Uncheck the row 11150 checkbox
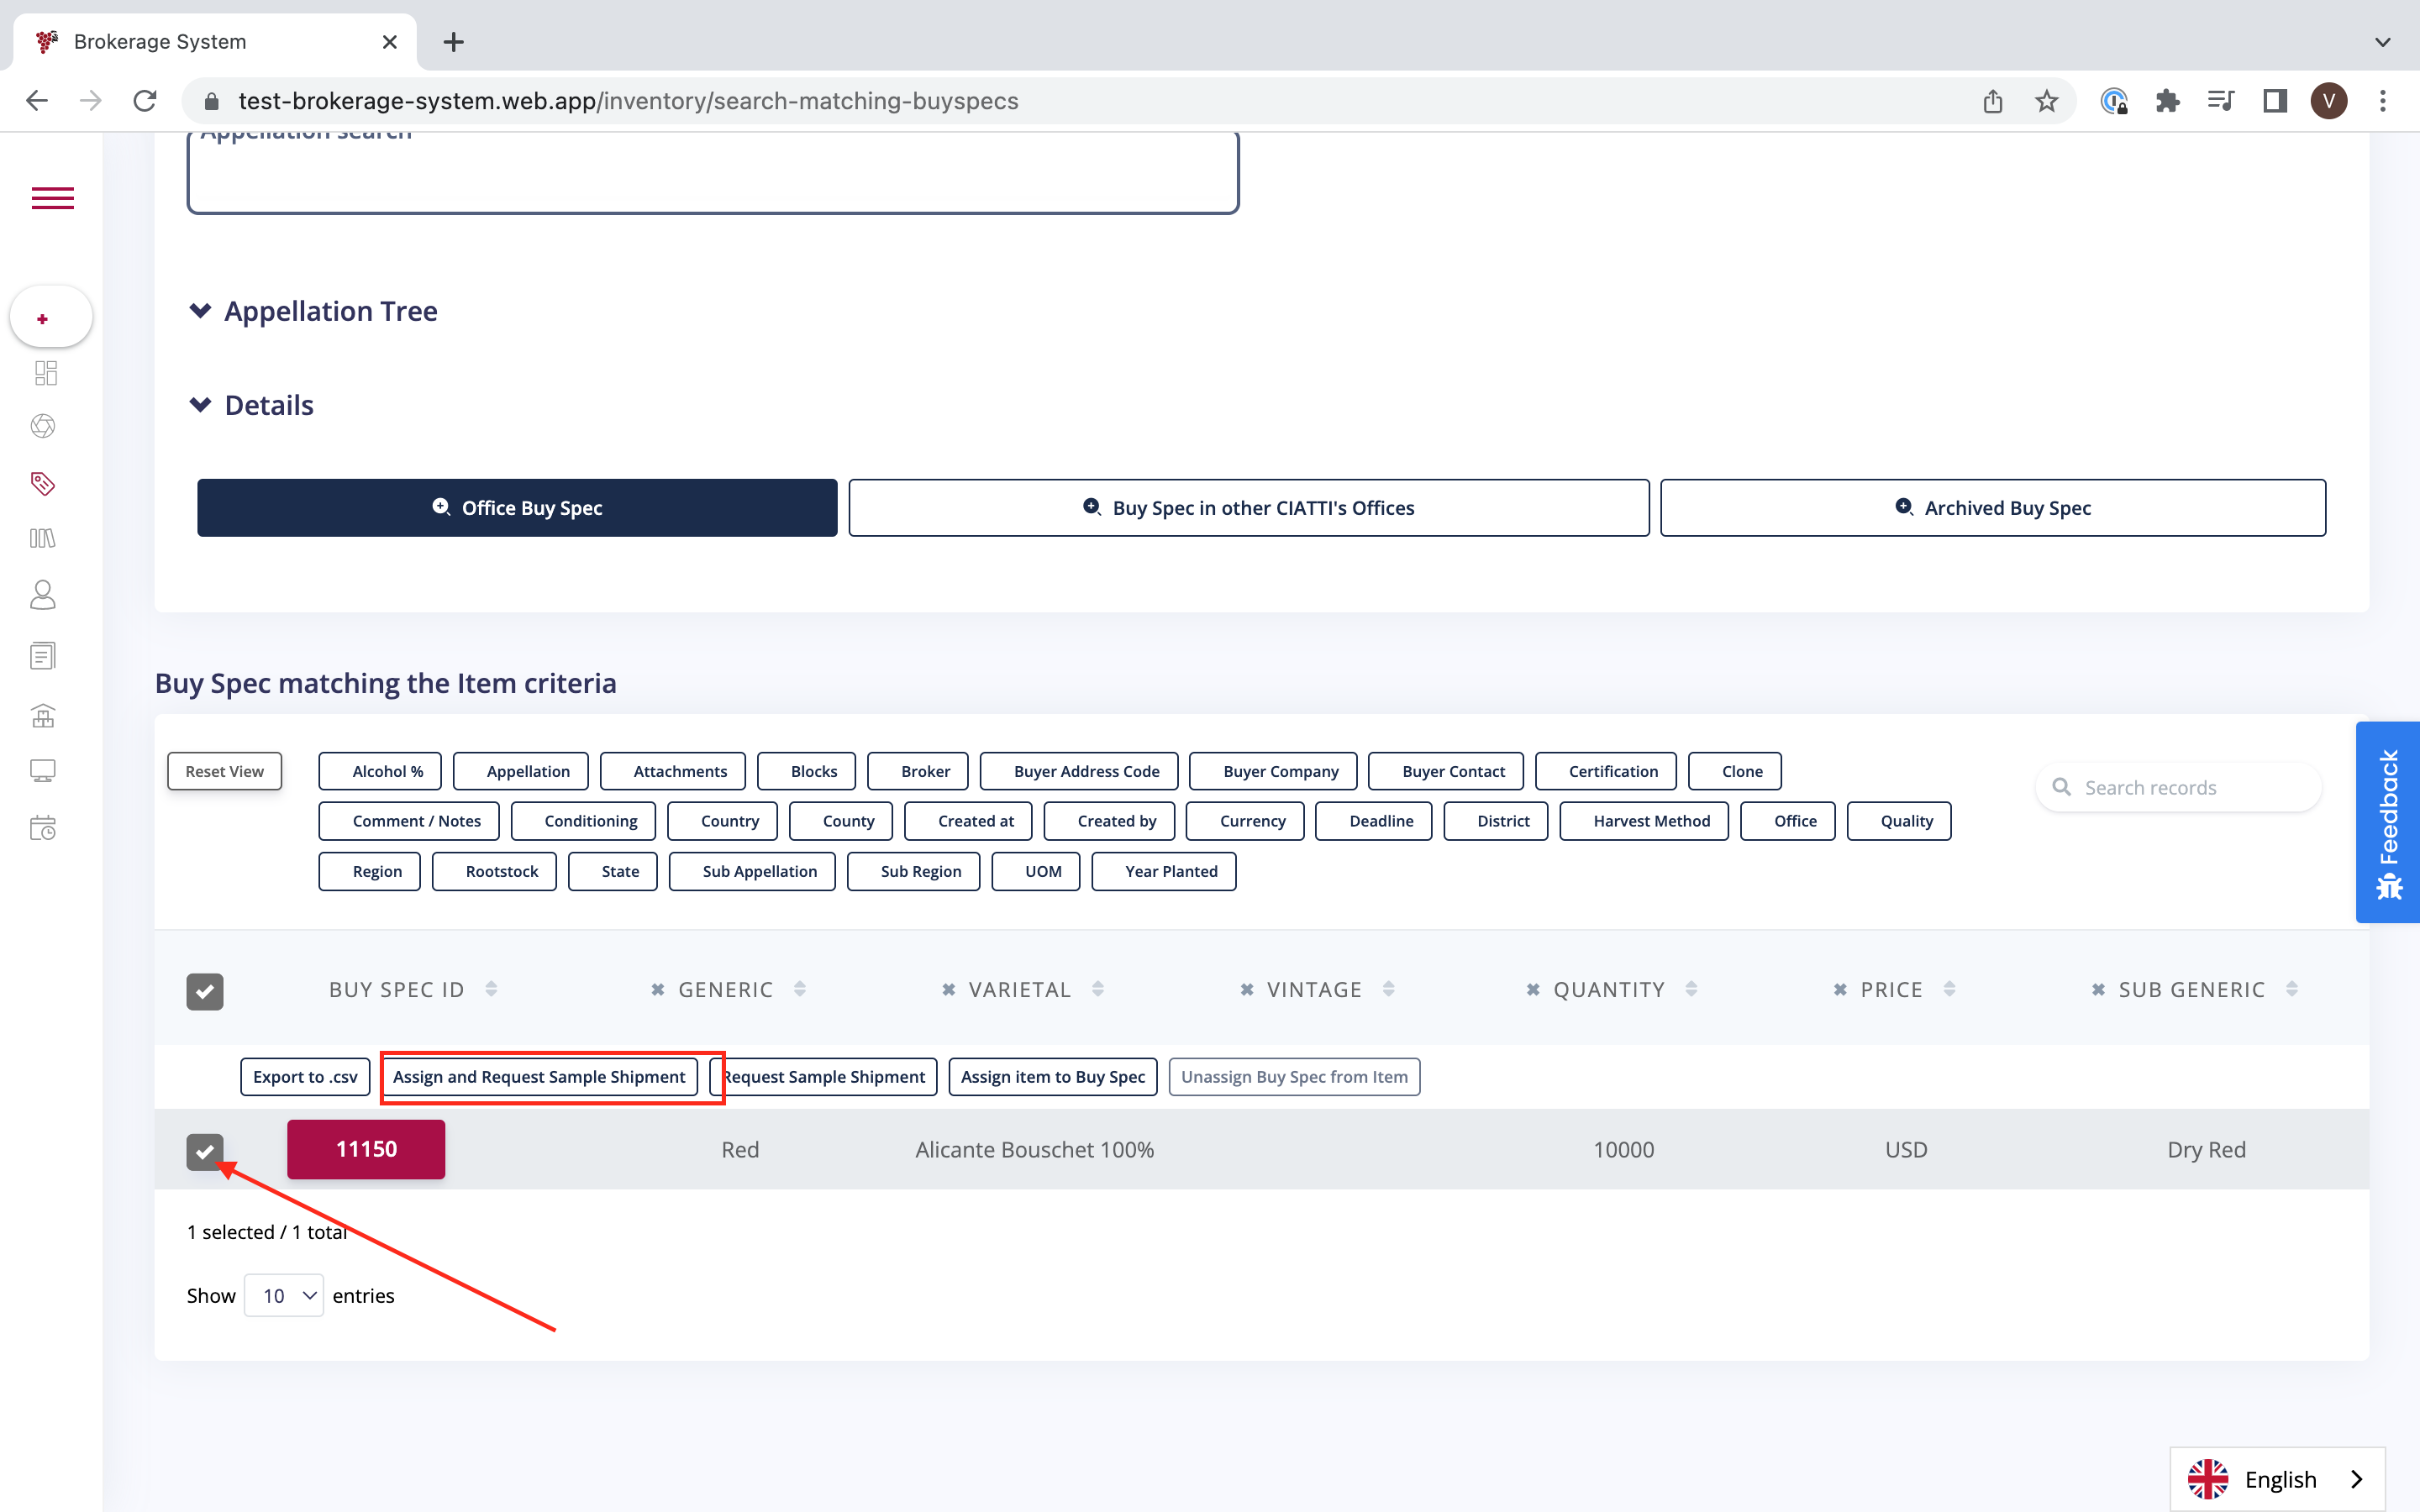Image resolution: width=2420 pixels, height=1512 pixels. [205, 1151]
